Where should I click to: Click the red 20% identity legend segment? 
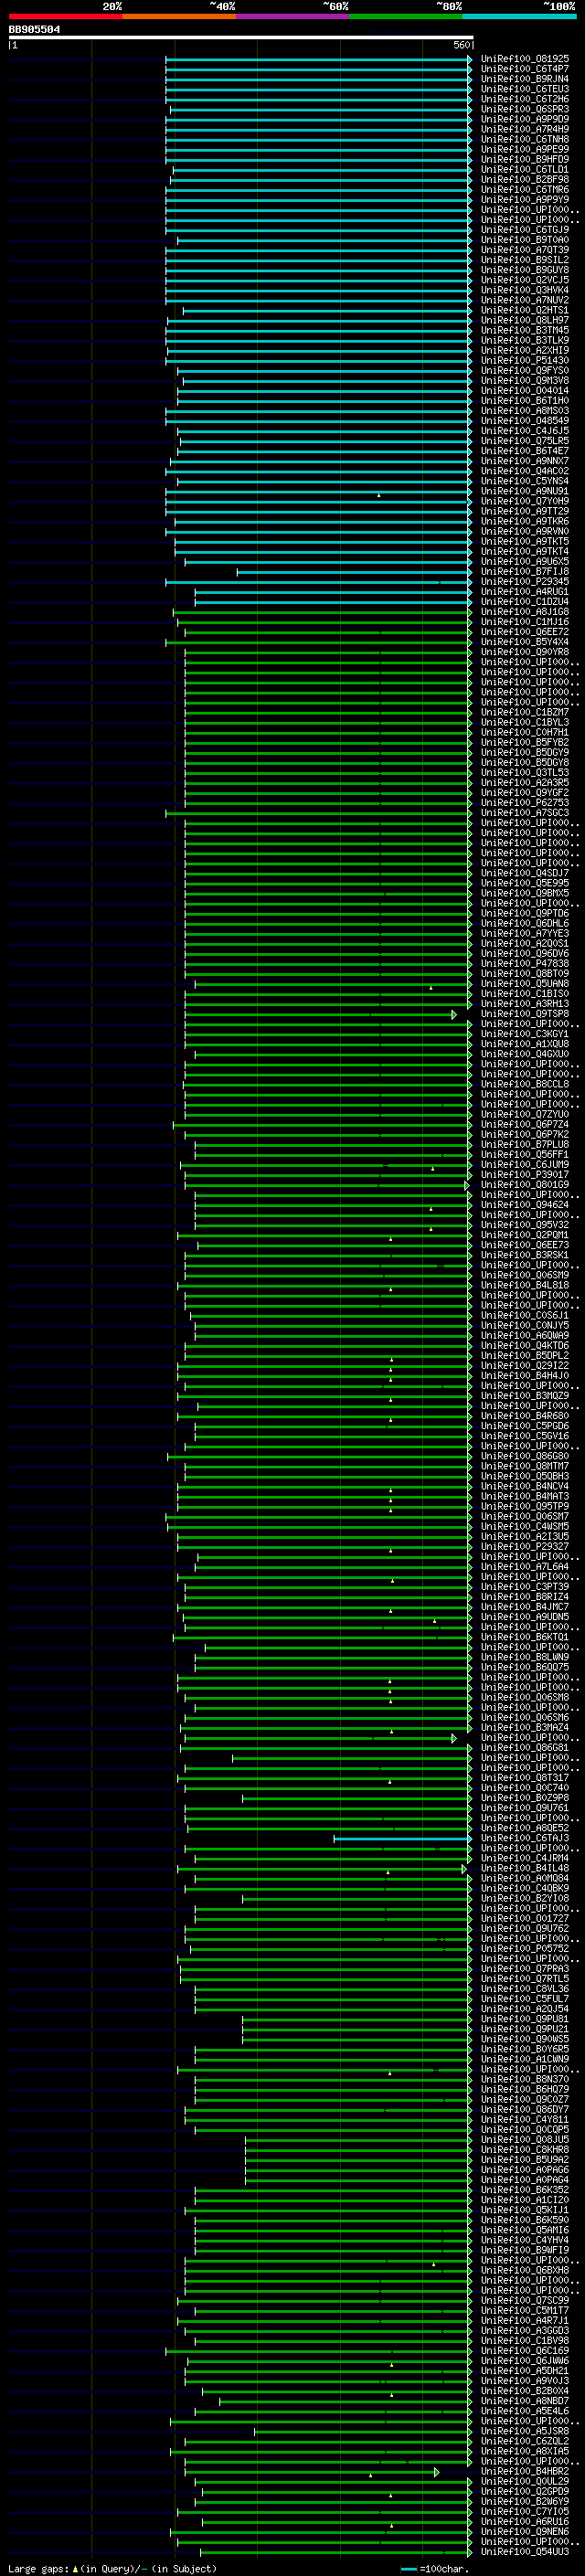point(65,16)
